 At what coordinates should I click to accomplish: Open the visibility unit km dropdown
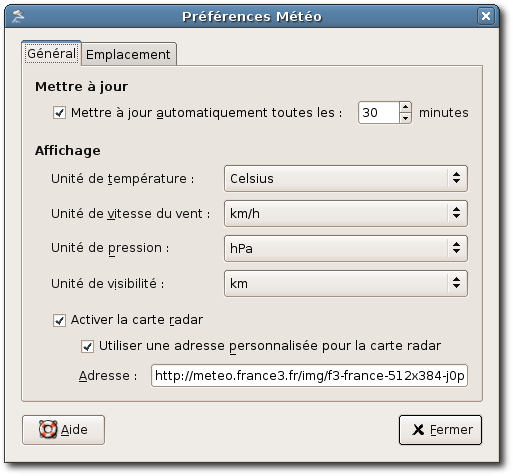click(x=346, y=284)
